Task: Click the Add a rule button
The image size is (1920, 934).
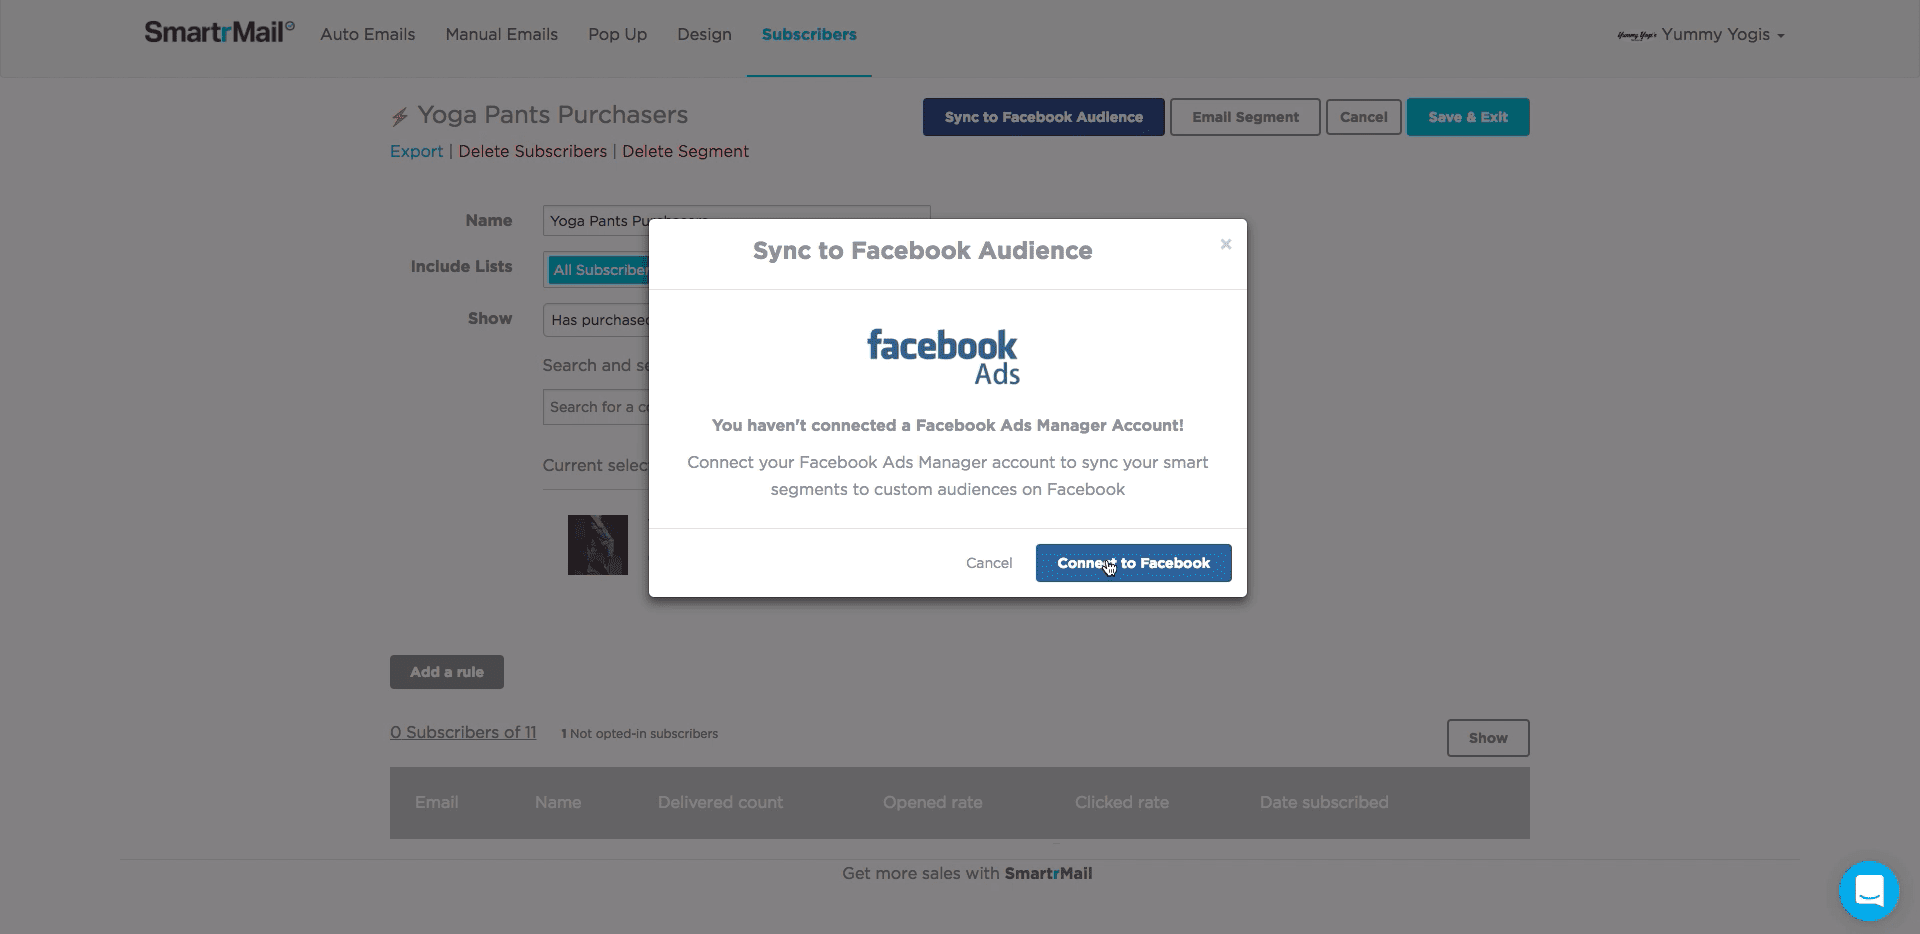Action: [x=446, y=672]
